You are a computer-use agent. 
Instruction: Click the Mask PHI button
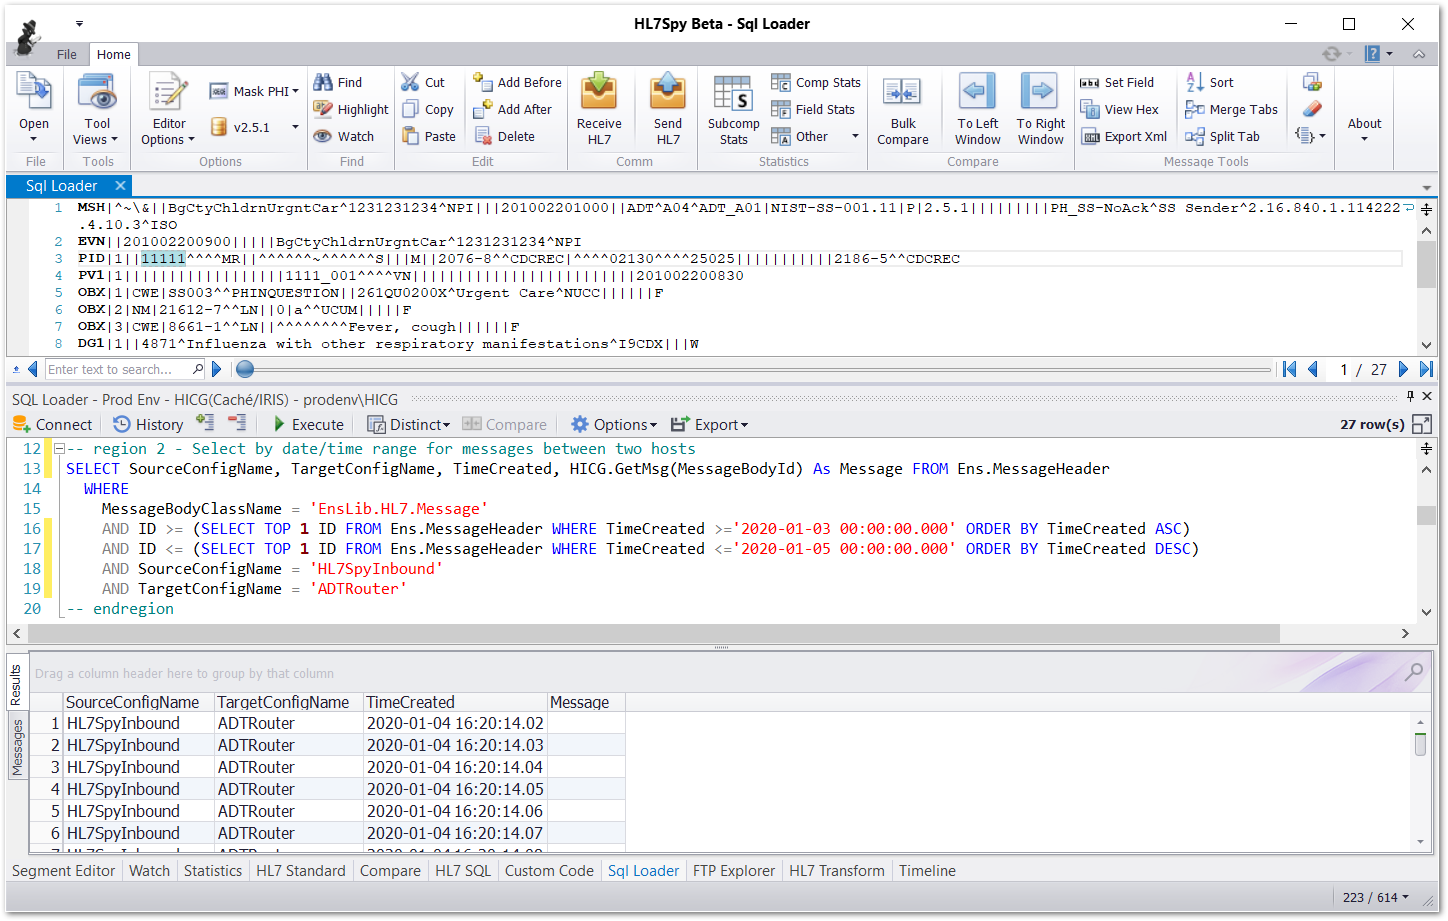[254, 91]
